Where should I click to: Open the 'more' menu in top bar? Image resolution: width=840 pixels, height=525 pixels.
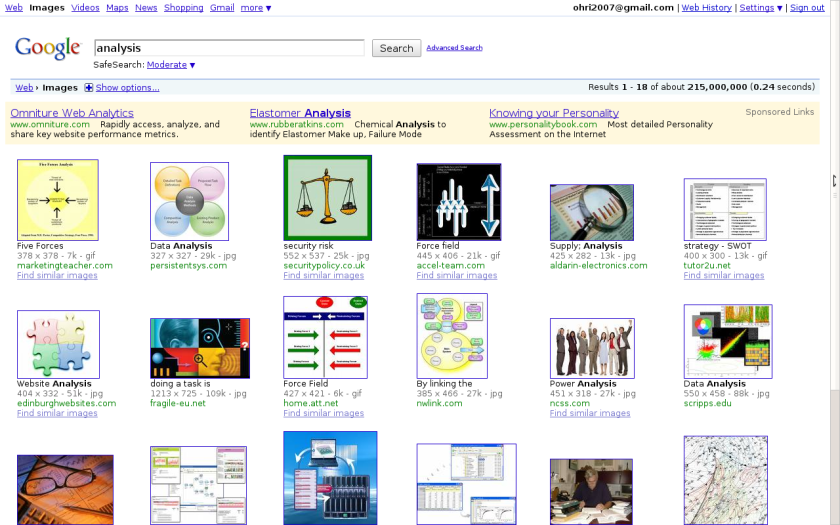[x=255, y=8]
